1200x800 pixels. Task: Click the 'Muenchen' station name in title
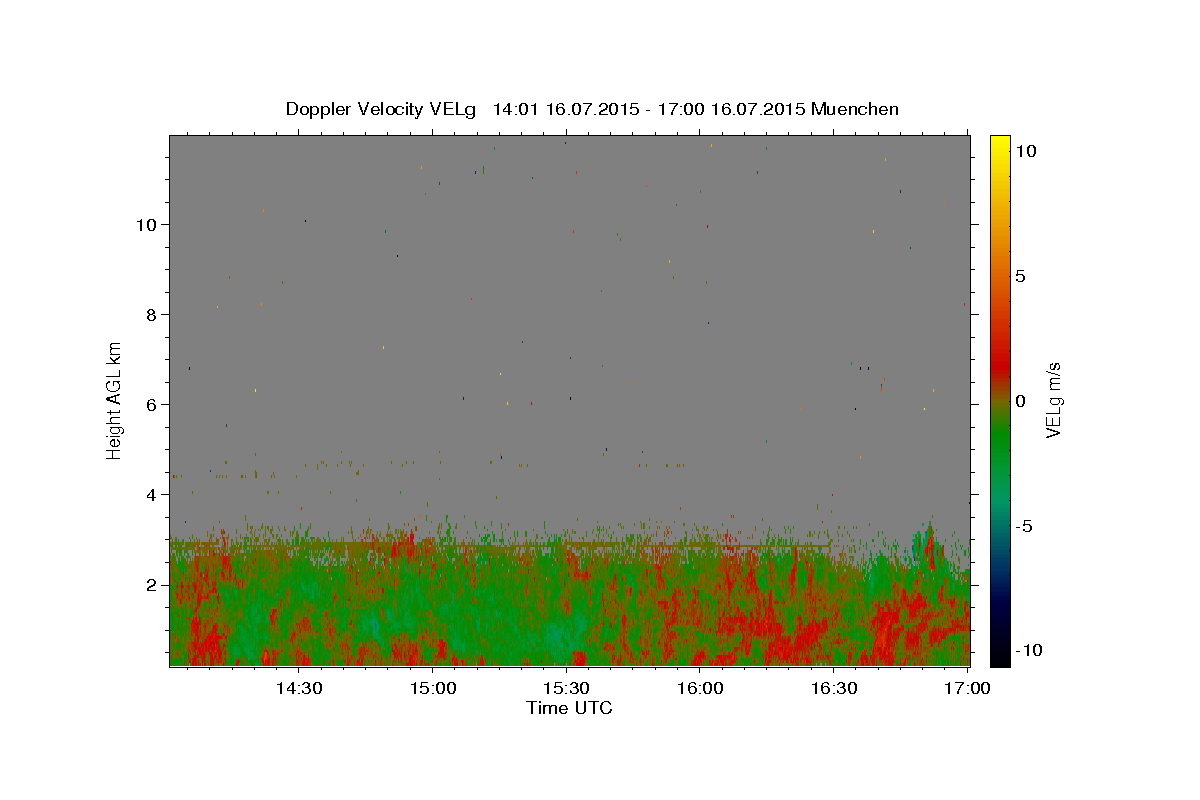point(855,109)
